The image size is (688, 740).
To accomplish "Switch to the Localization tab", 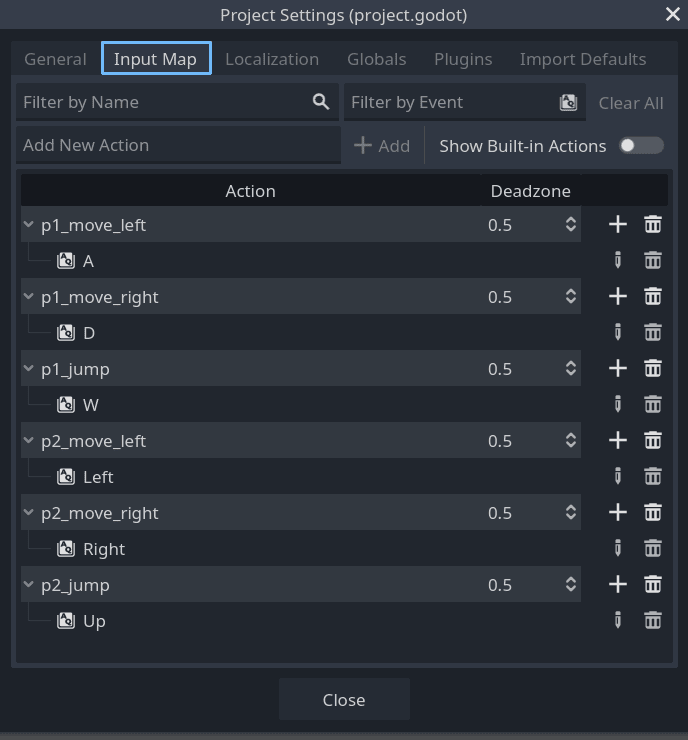I will (272, 59).
